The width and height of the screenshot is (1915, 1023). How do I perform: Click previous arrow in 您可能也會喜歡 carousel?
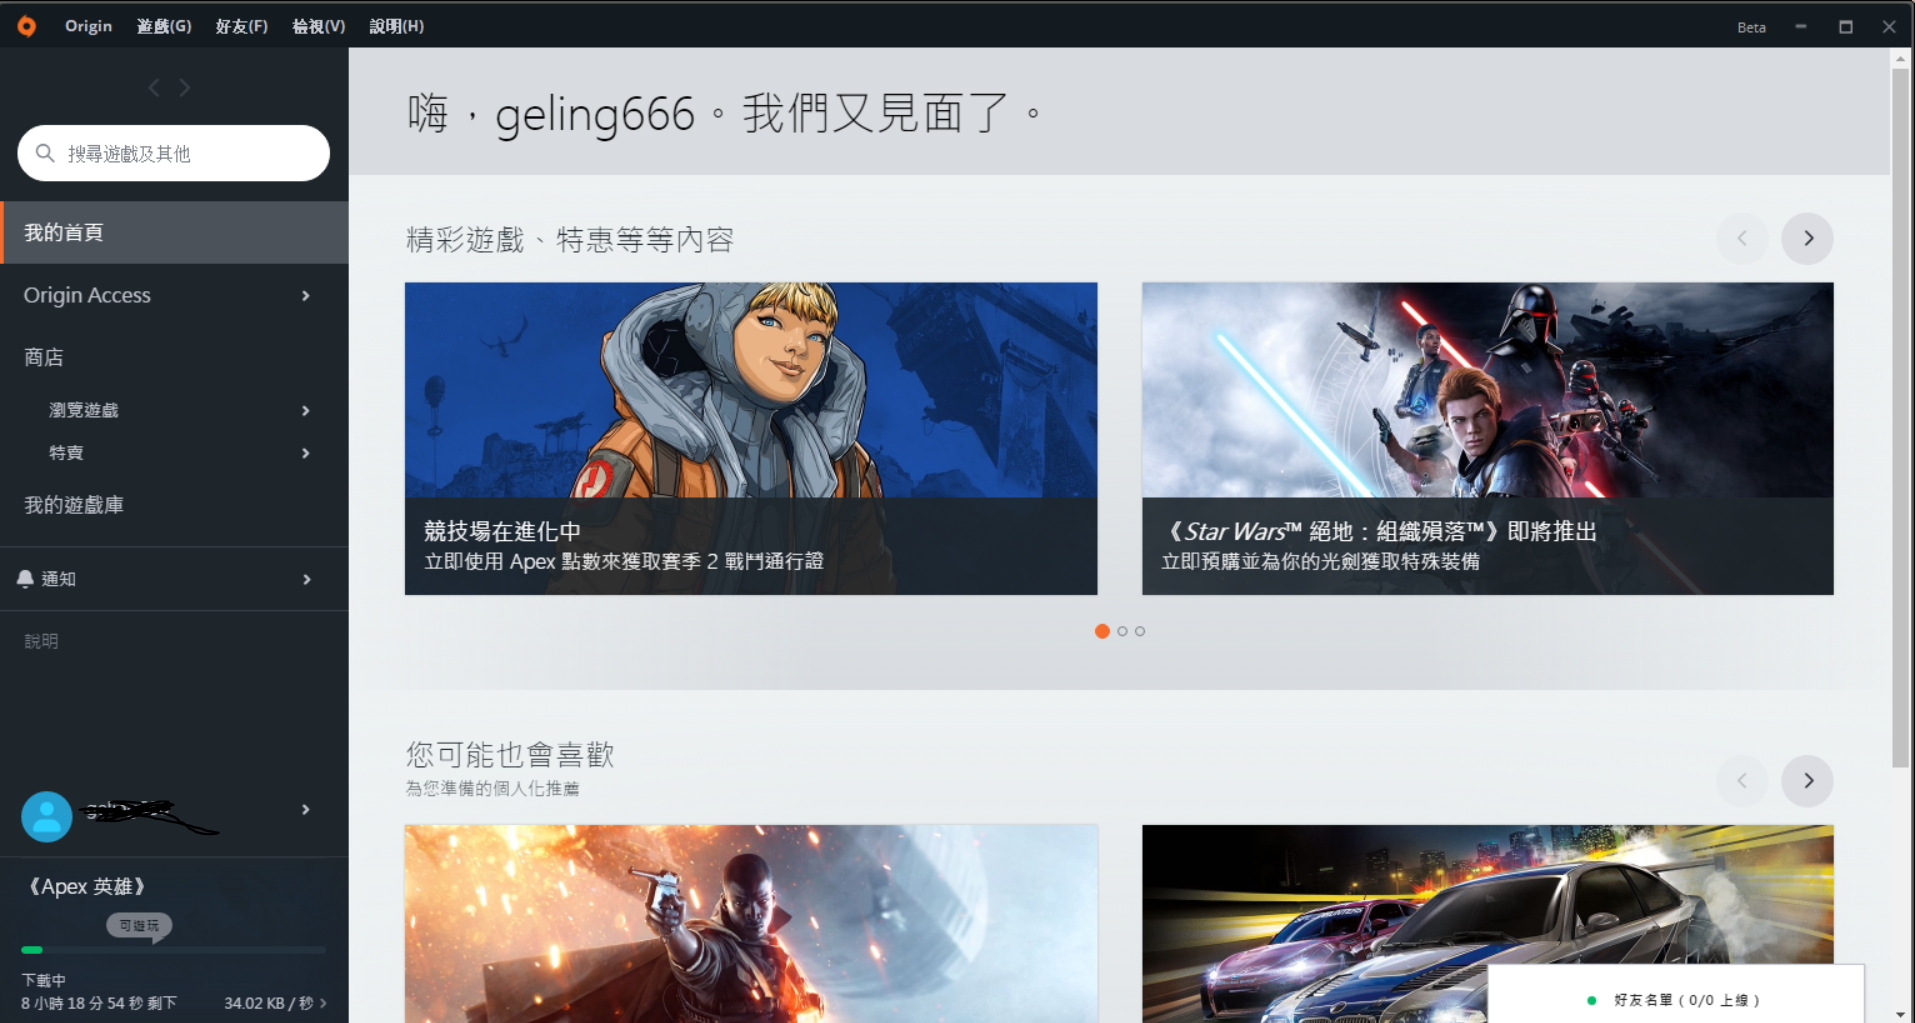point(1742,780)
